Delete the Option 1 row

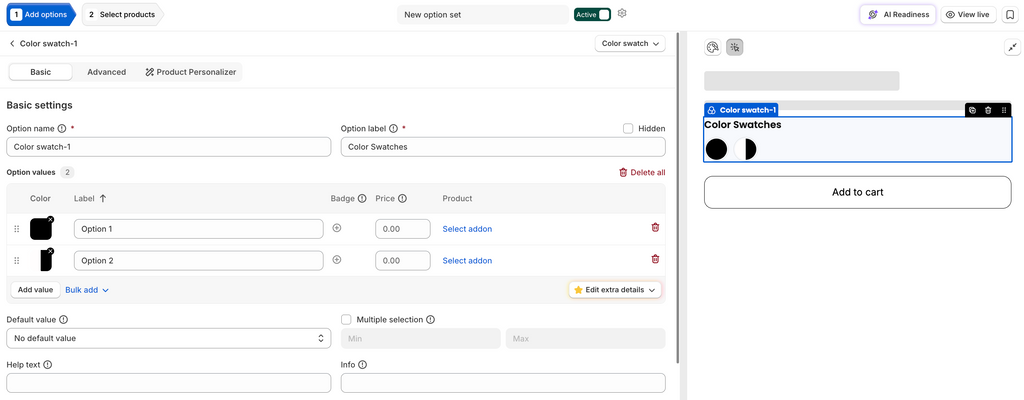point(655,227)
